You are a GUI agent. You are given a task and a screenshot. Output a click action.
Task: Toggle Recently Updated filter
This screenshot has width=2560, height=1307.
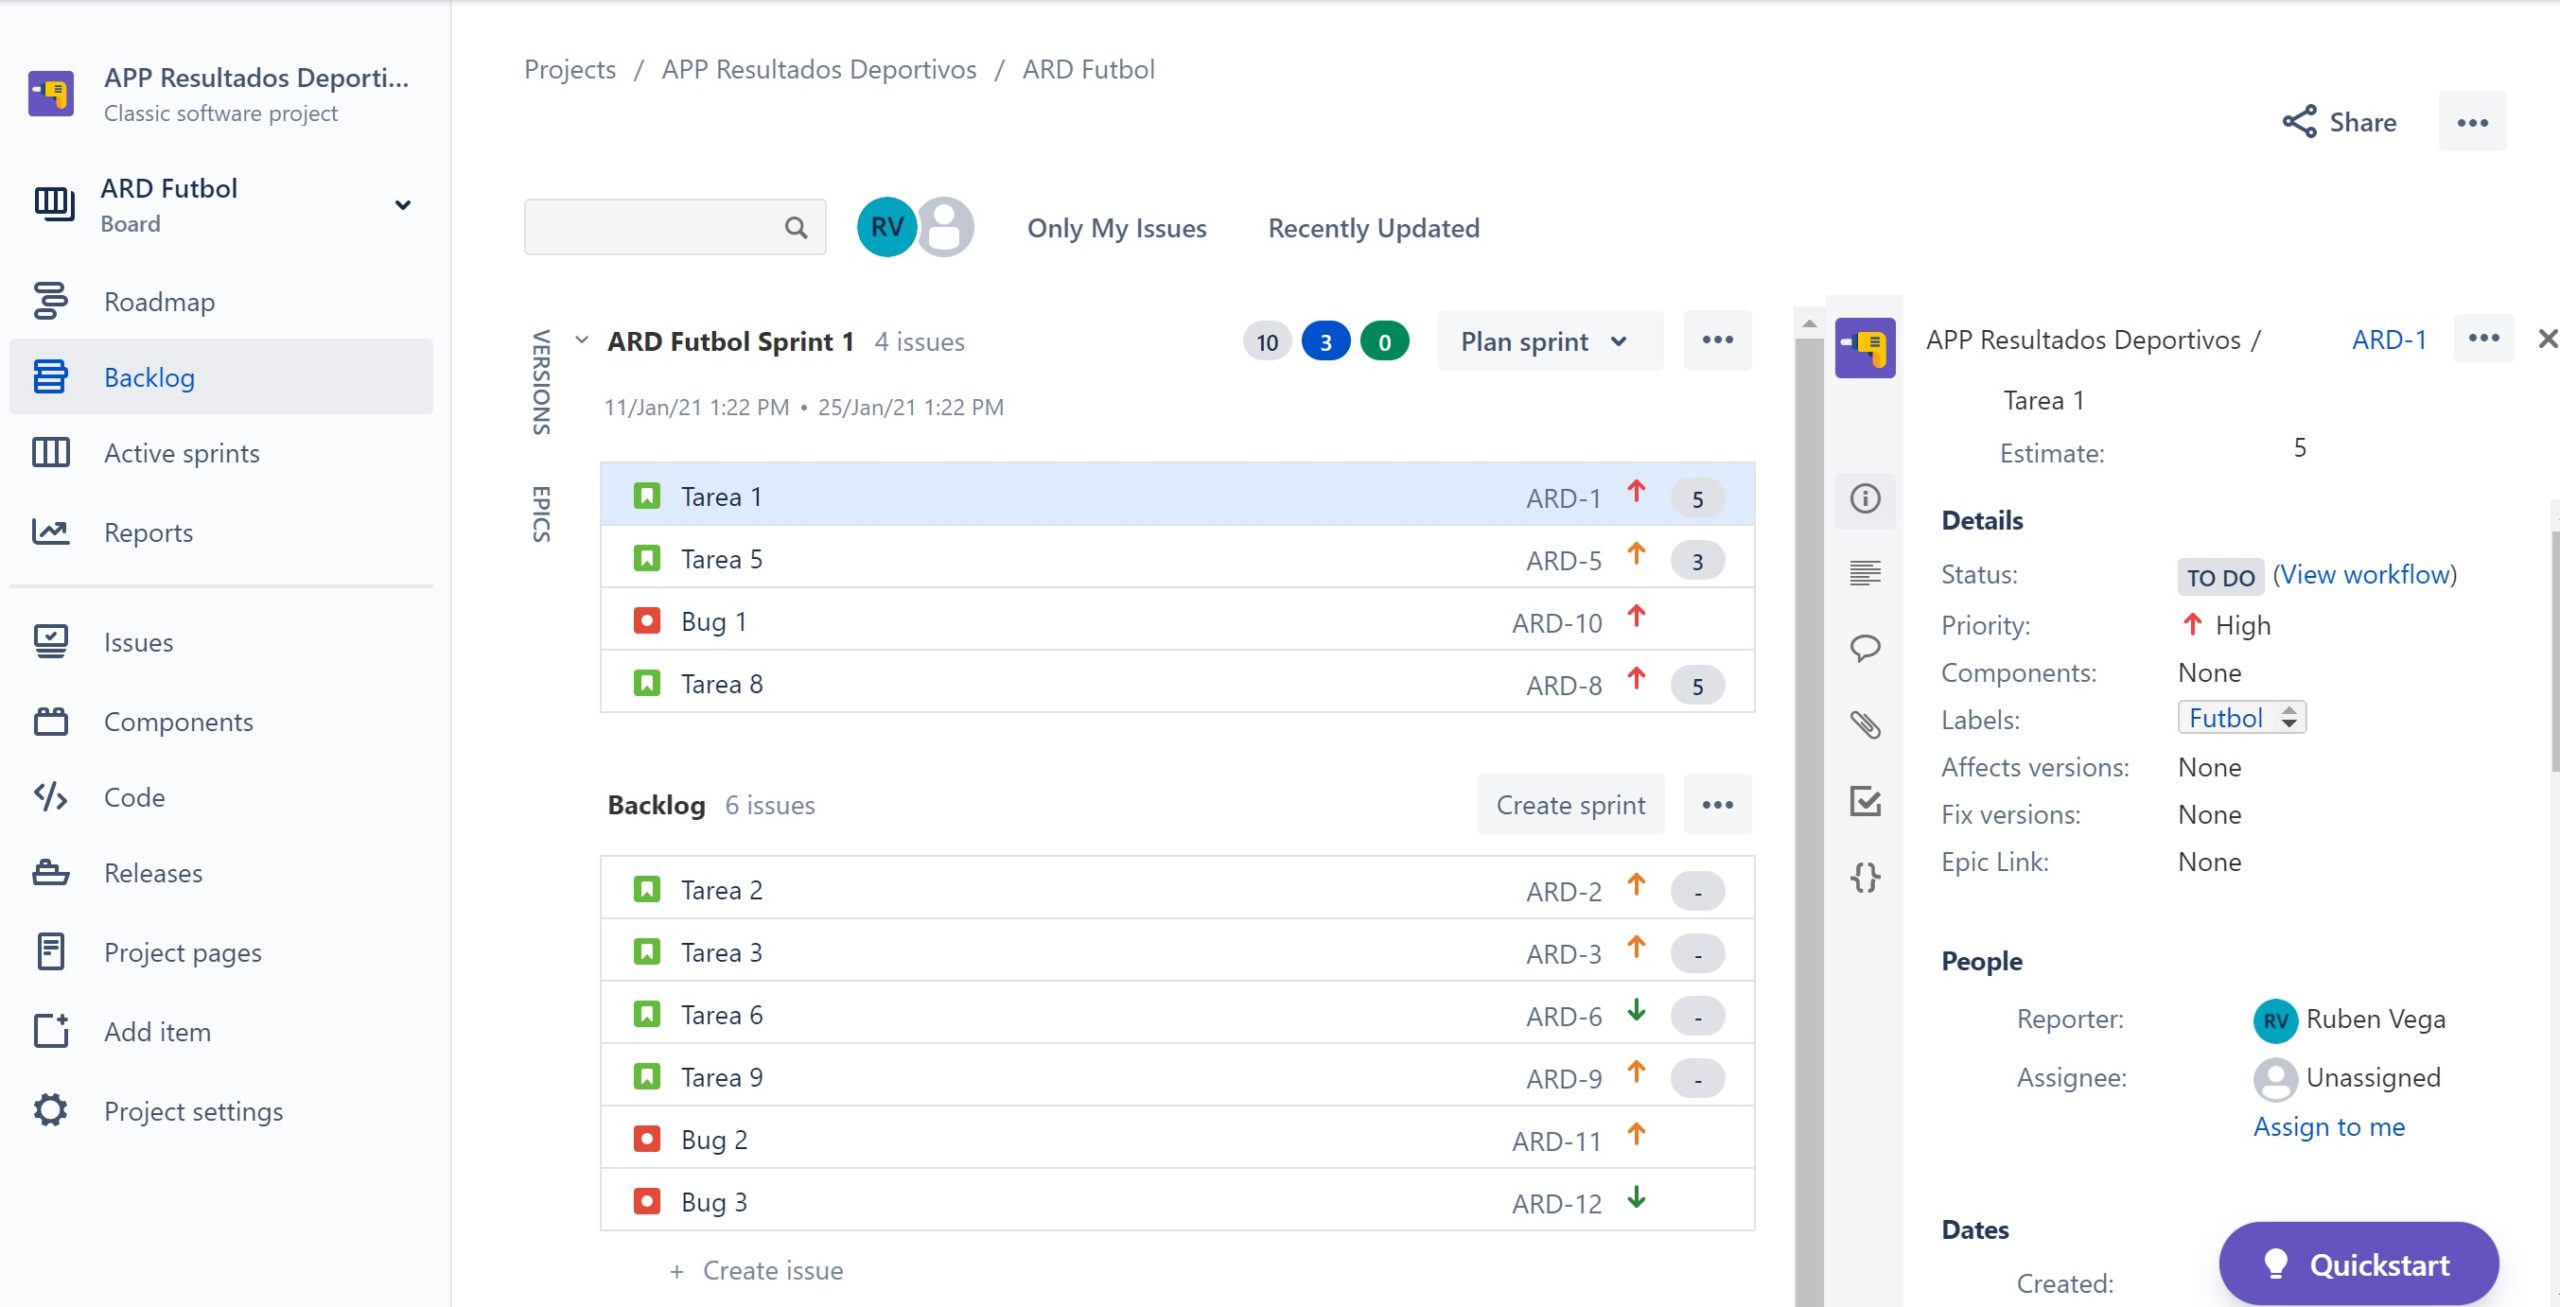(1373, 228)
